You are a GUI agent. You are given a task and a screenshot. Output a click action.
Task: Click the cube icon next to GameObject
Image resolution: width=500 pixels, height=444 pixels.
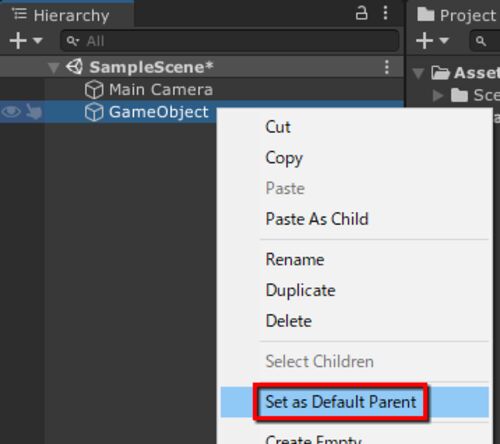[94, 112]
